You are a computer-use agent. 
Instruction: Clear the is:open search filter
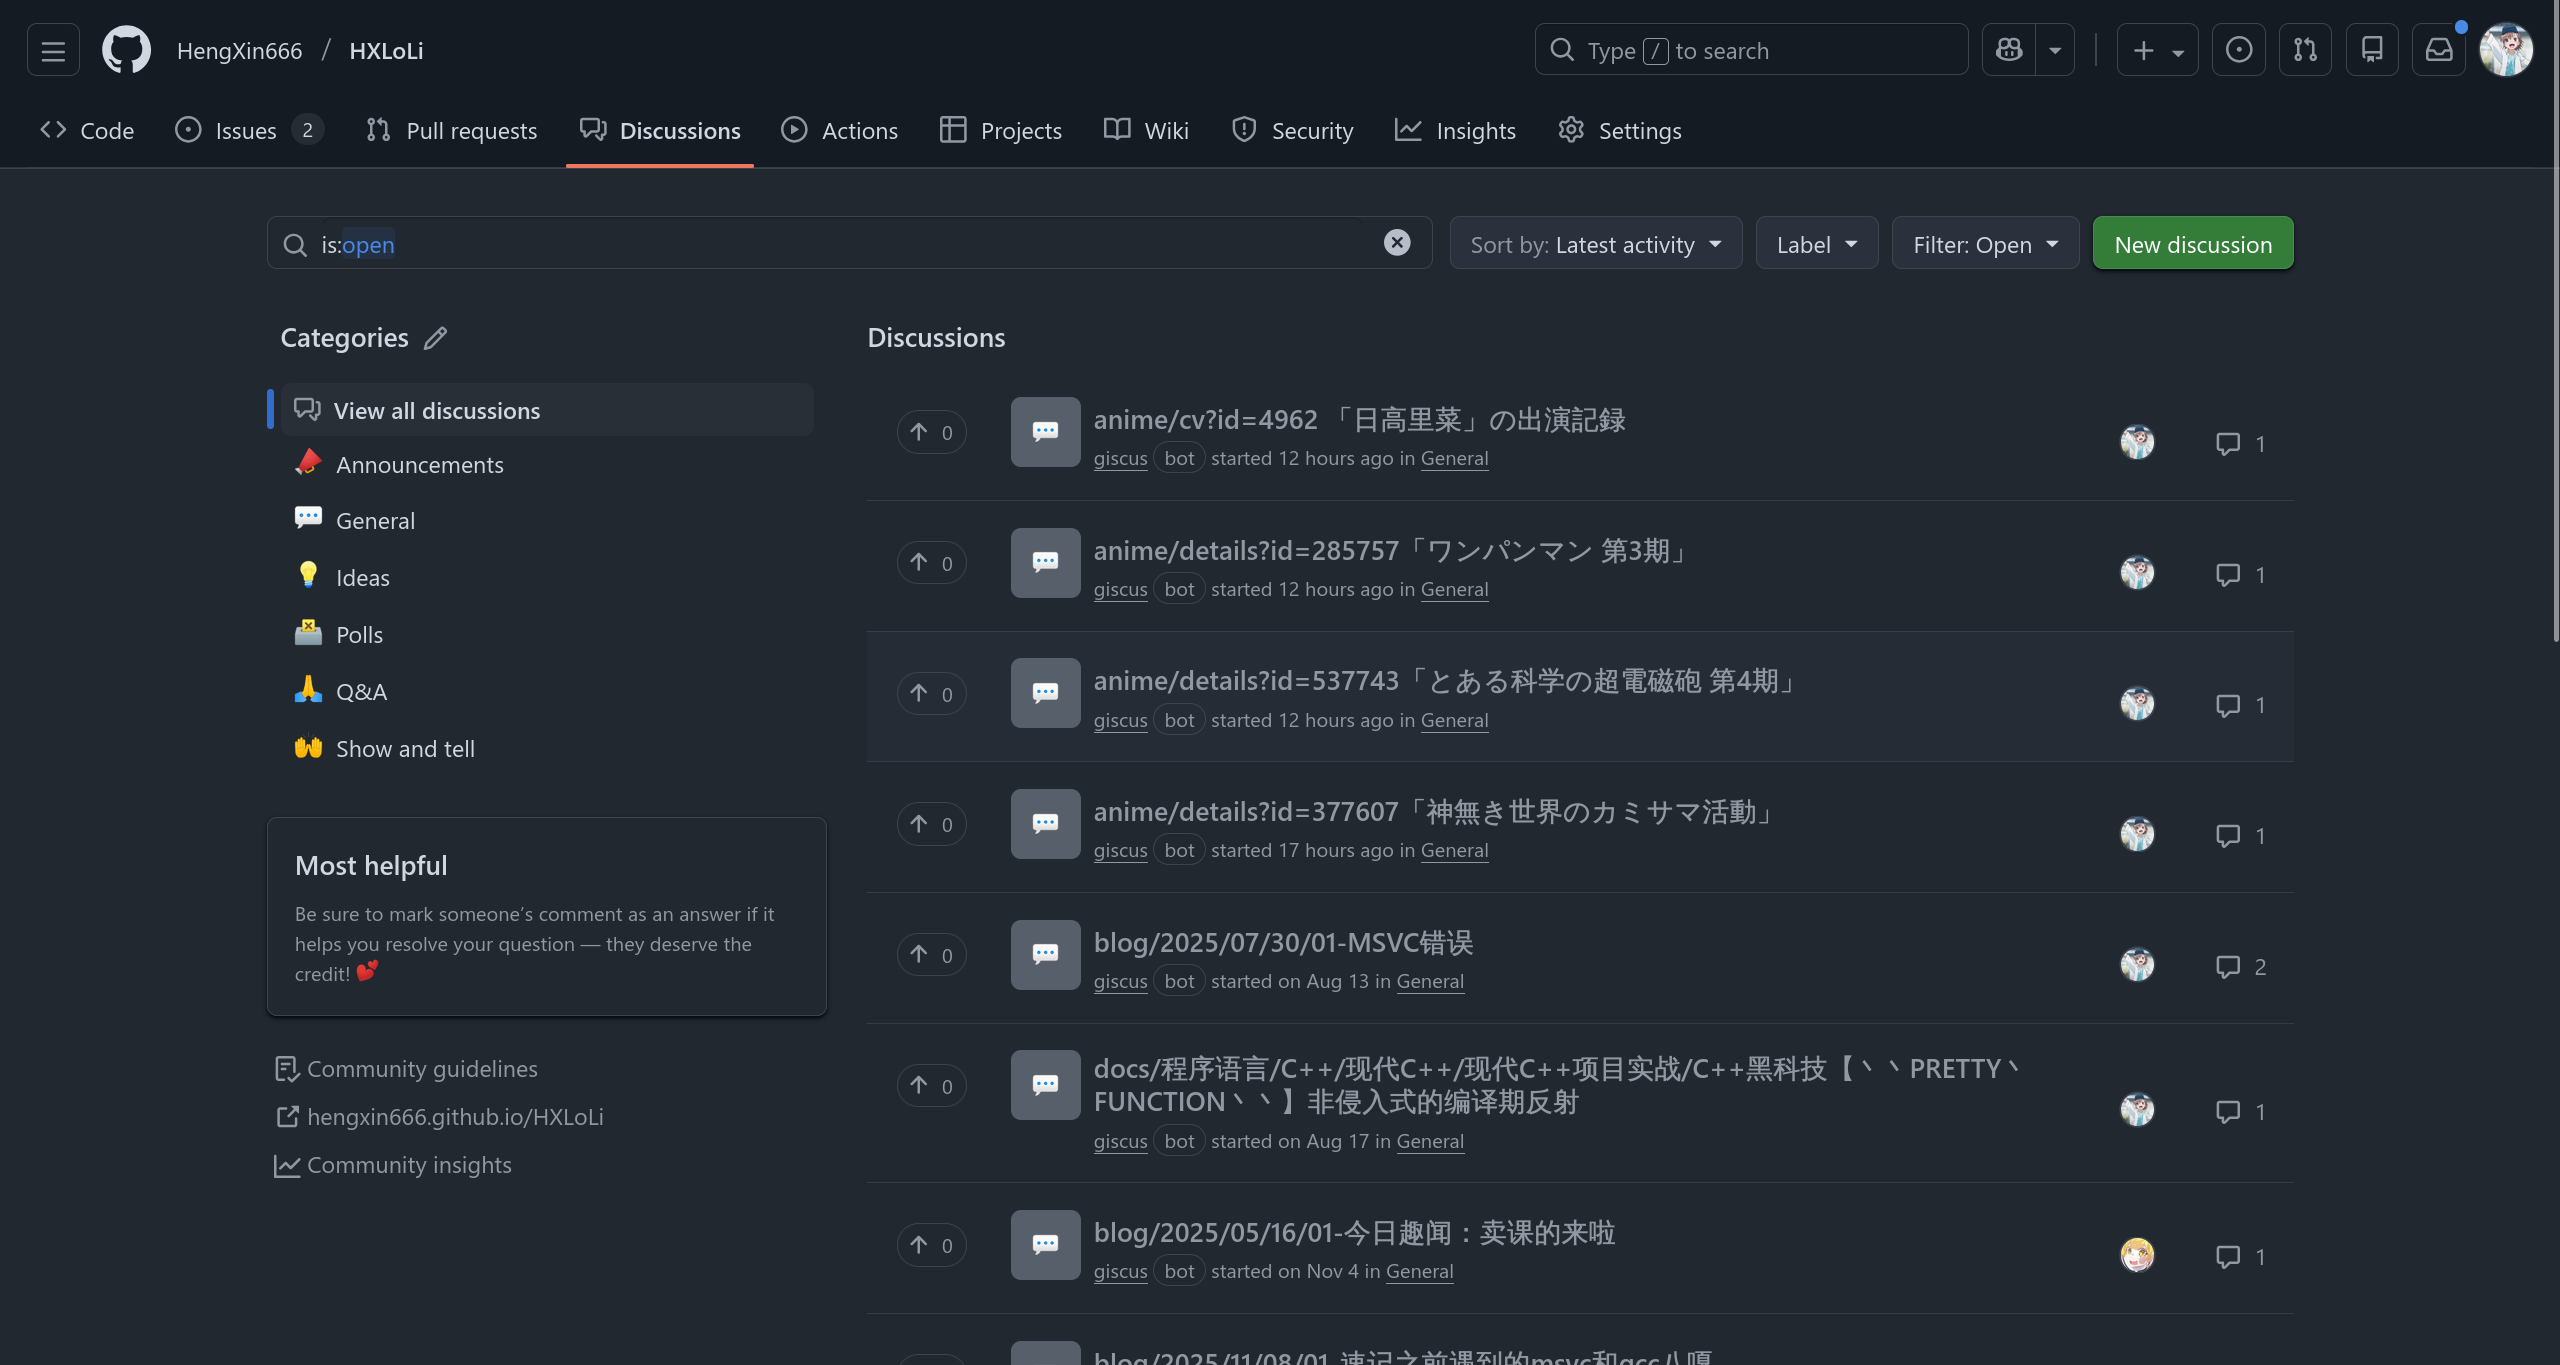[x=1397, y=243]
